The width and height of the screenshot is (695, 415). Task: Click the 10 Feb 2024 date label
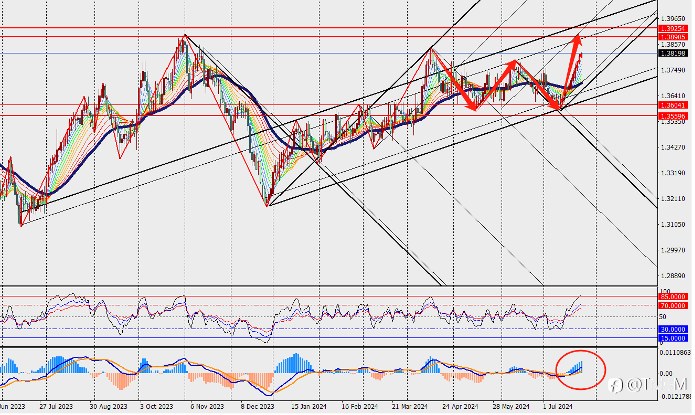tap(359, 406)
